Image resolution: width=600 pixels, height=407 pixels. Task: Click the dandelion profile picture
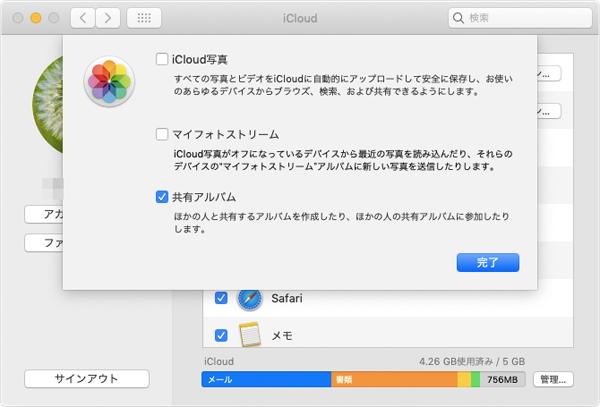(x=48, y=105)
